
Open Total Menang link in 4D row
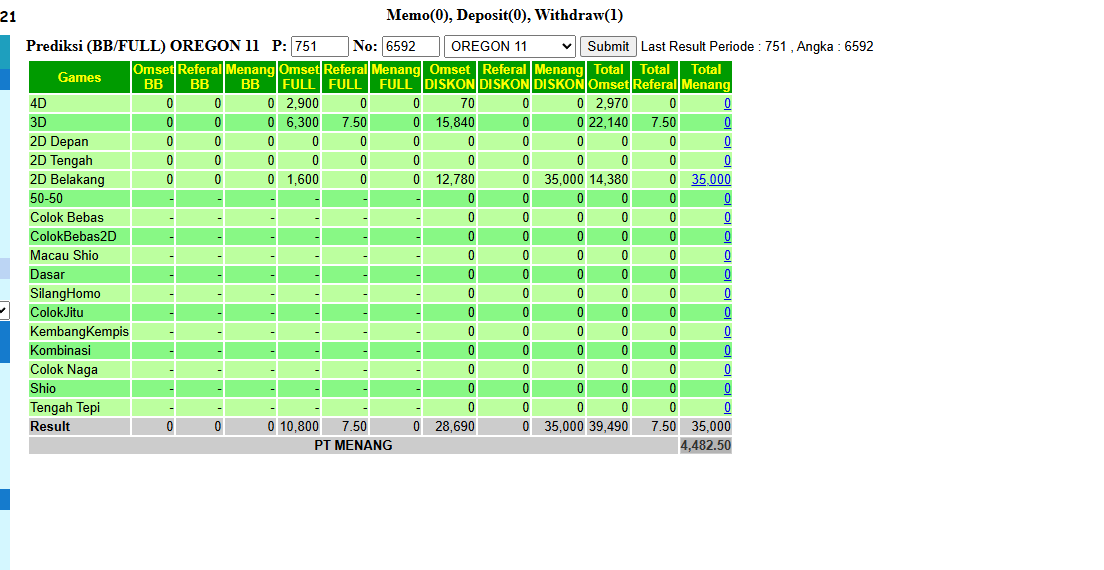coord(727,103)
